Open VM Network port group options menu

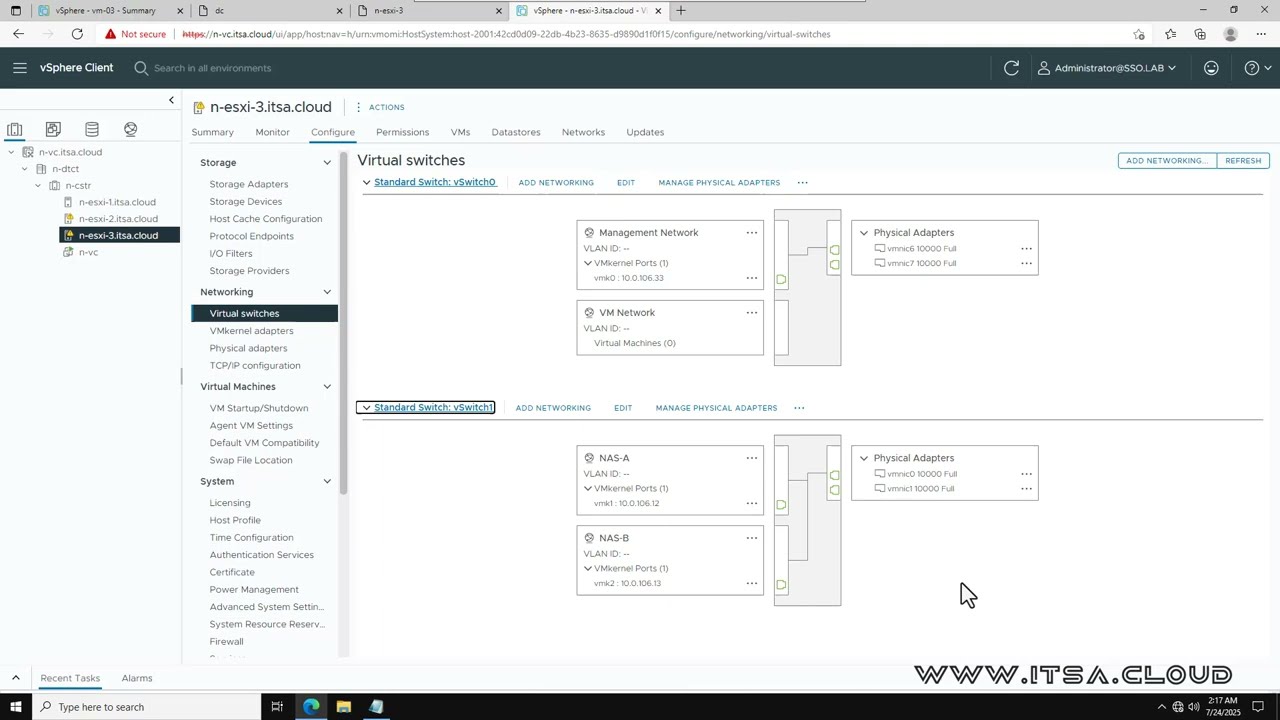(751, 313)
